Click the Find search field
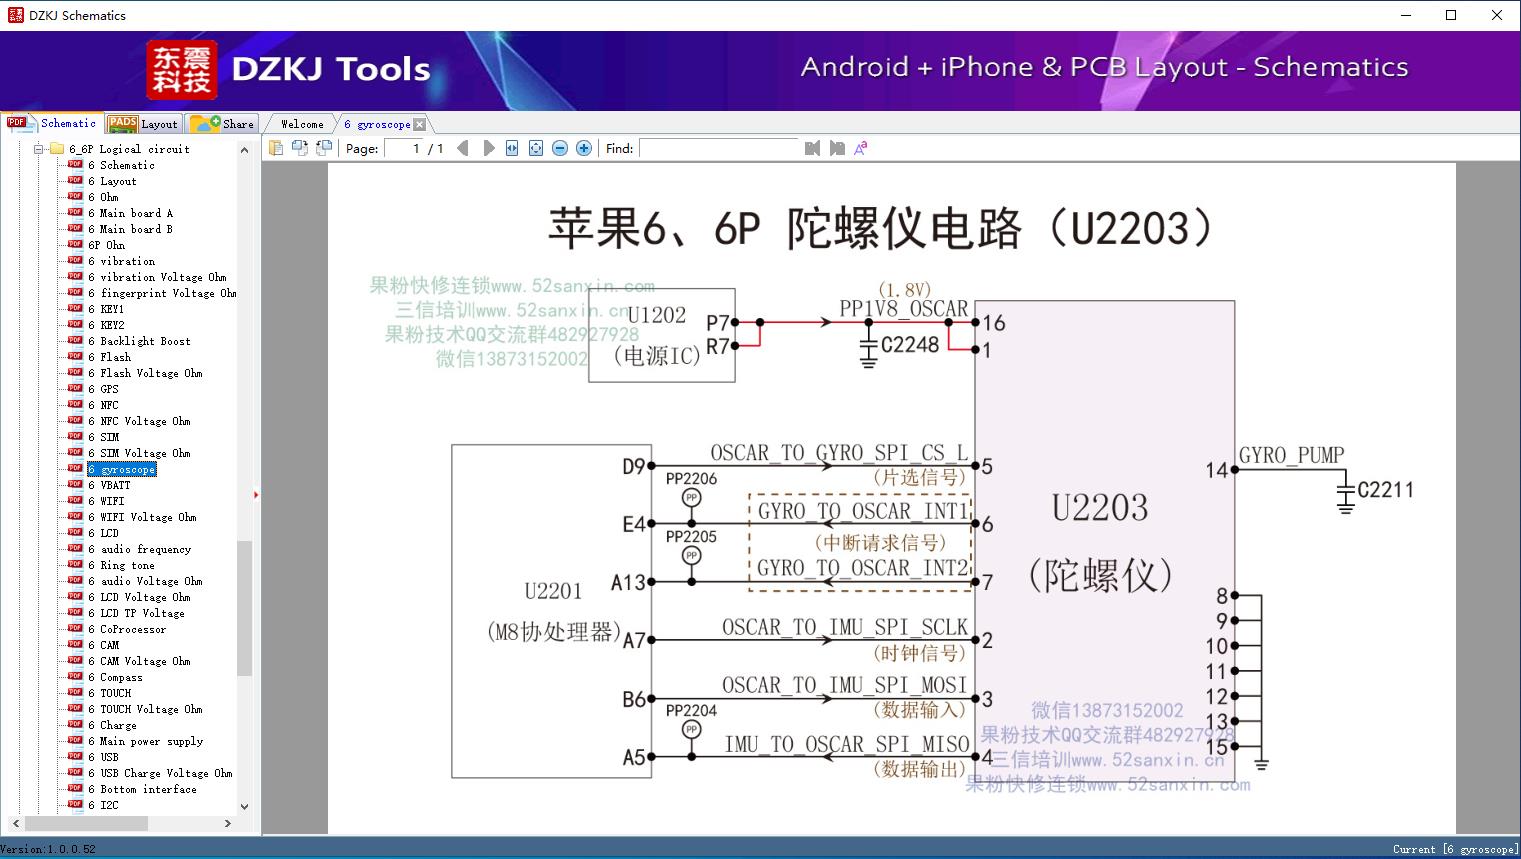The width and height of the screenshot is (1521, 859). click(x=719, y=148)
